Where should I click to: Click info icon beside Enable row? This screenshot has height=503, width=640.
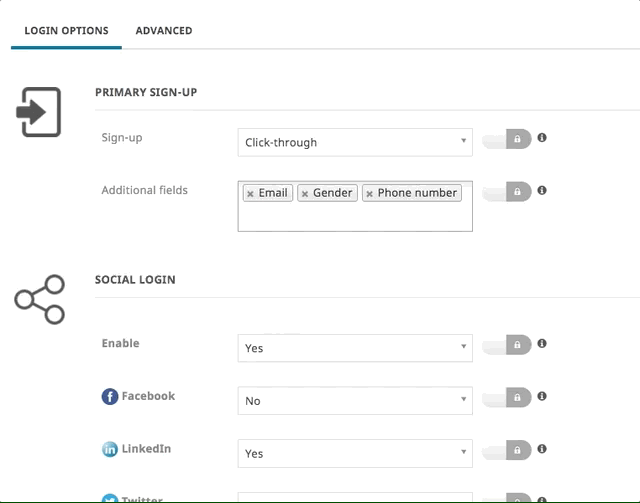(x=542, y=344)
